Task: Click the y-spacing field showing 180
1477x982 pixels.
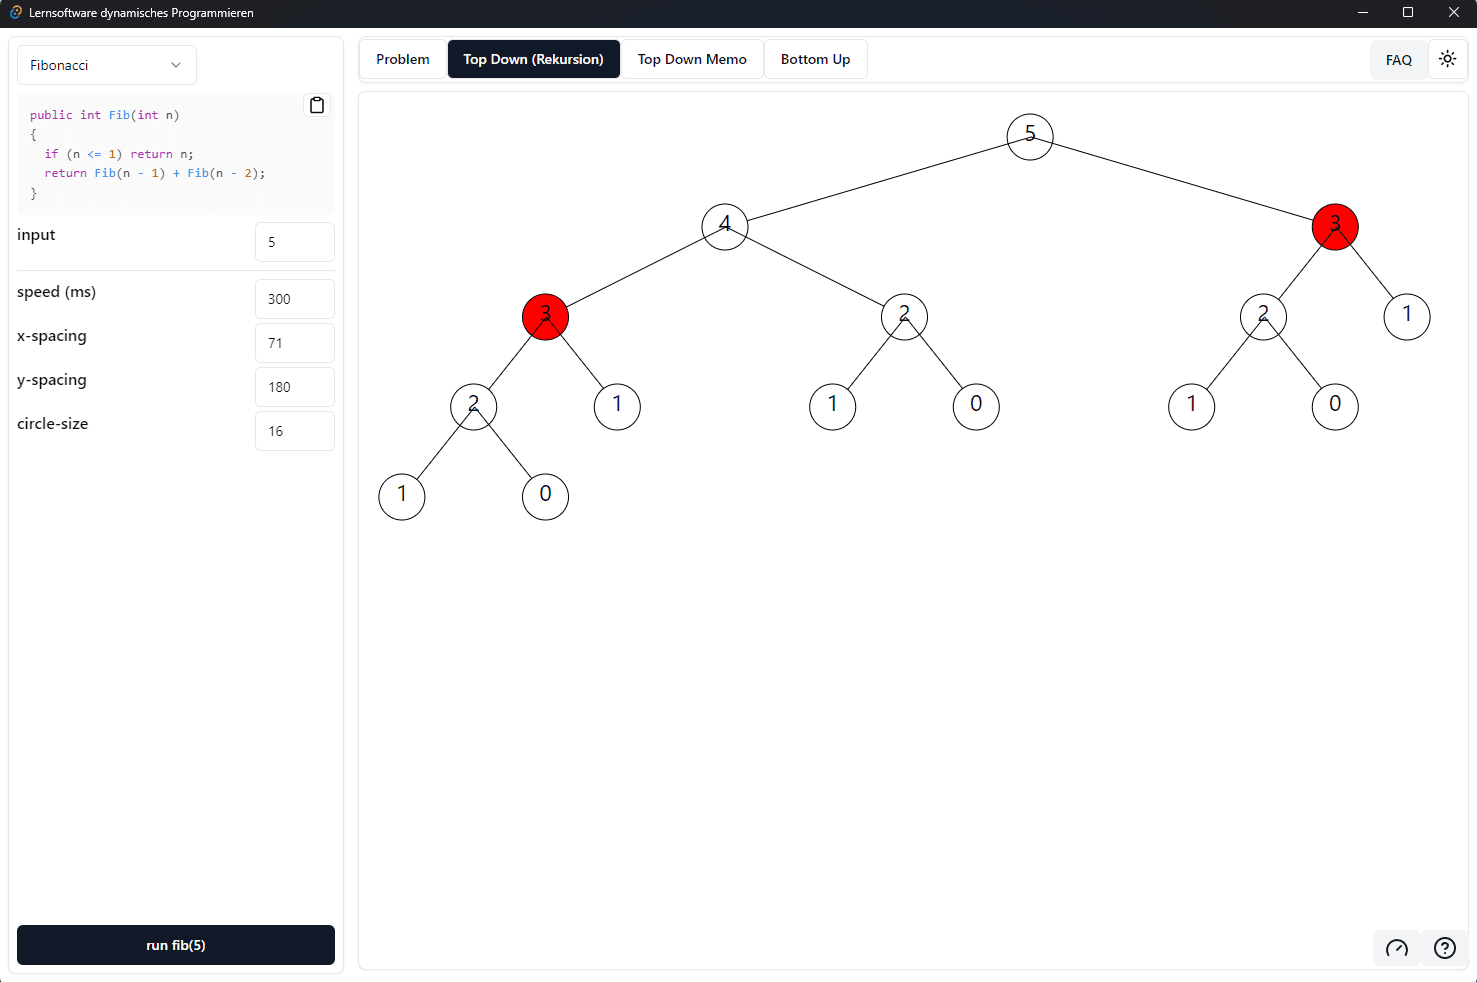Action: pyautogui.click(x=294, y=386)
